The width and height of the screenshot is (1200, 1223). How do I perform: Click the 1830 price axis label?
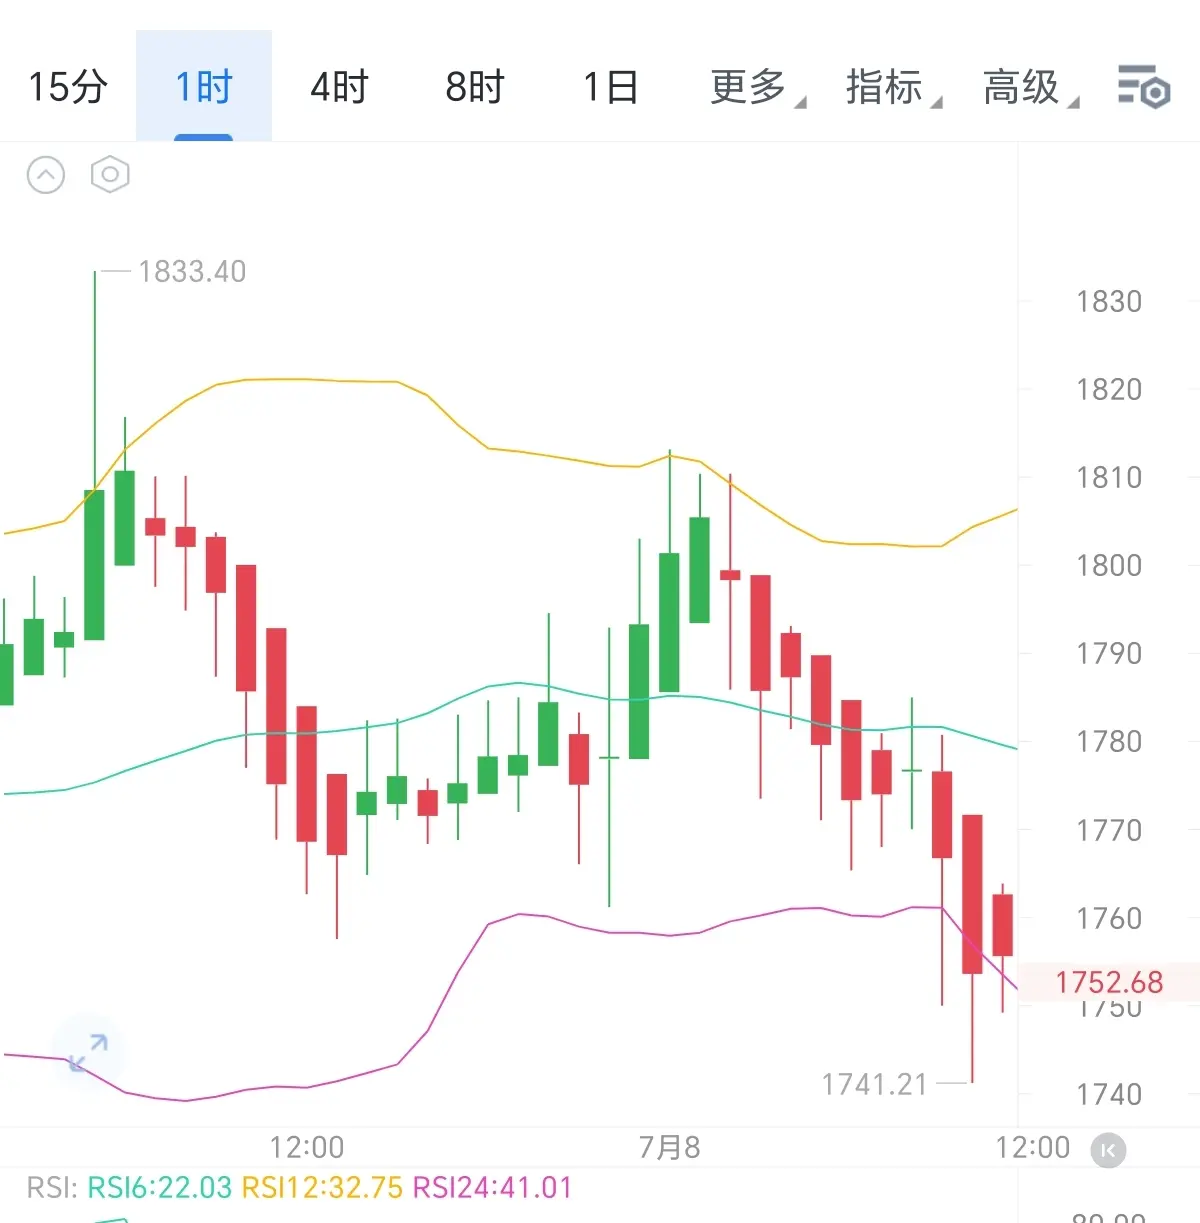click(1109, 301)
